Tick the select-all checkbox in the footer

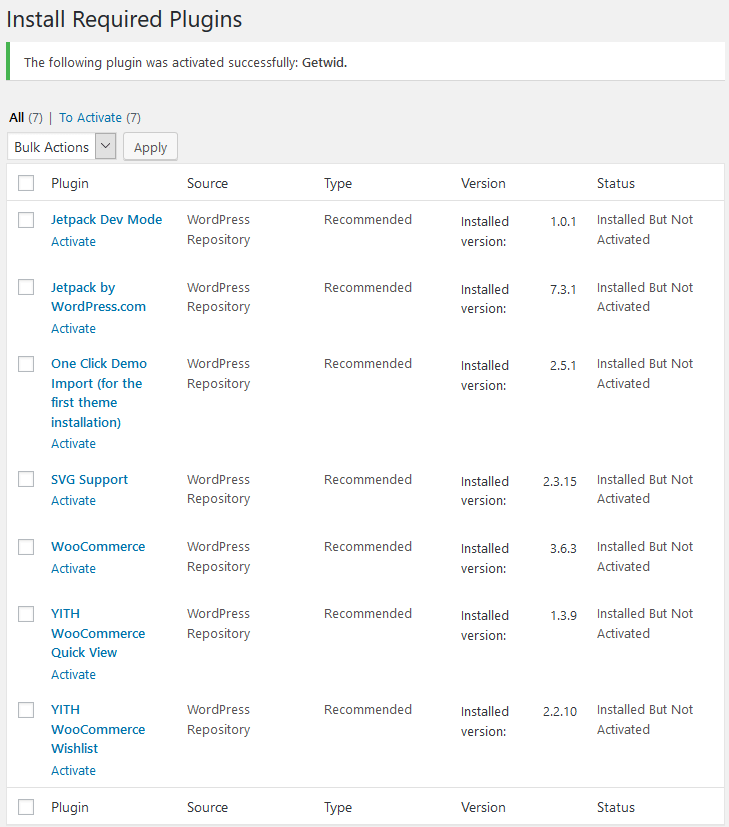[26, 807]
